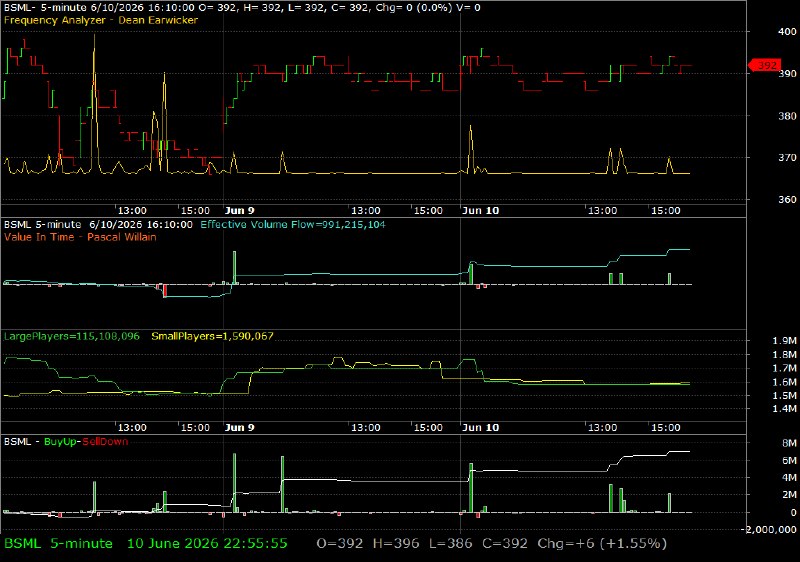Click the '10 June 2026 22:55:55' status bar timestamp

click(207, 544)
